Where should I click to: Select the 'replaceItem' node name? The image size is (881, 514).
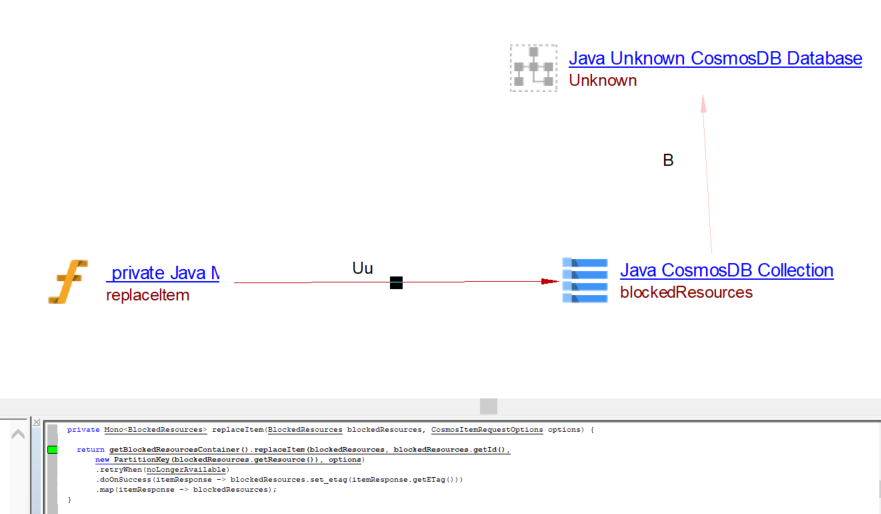[147, 295]
